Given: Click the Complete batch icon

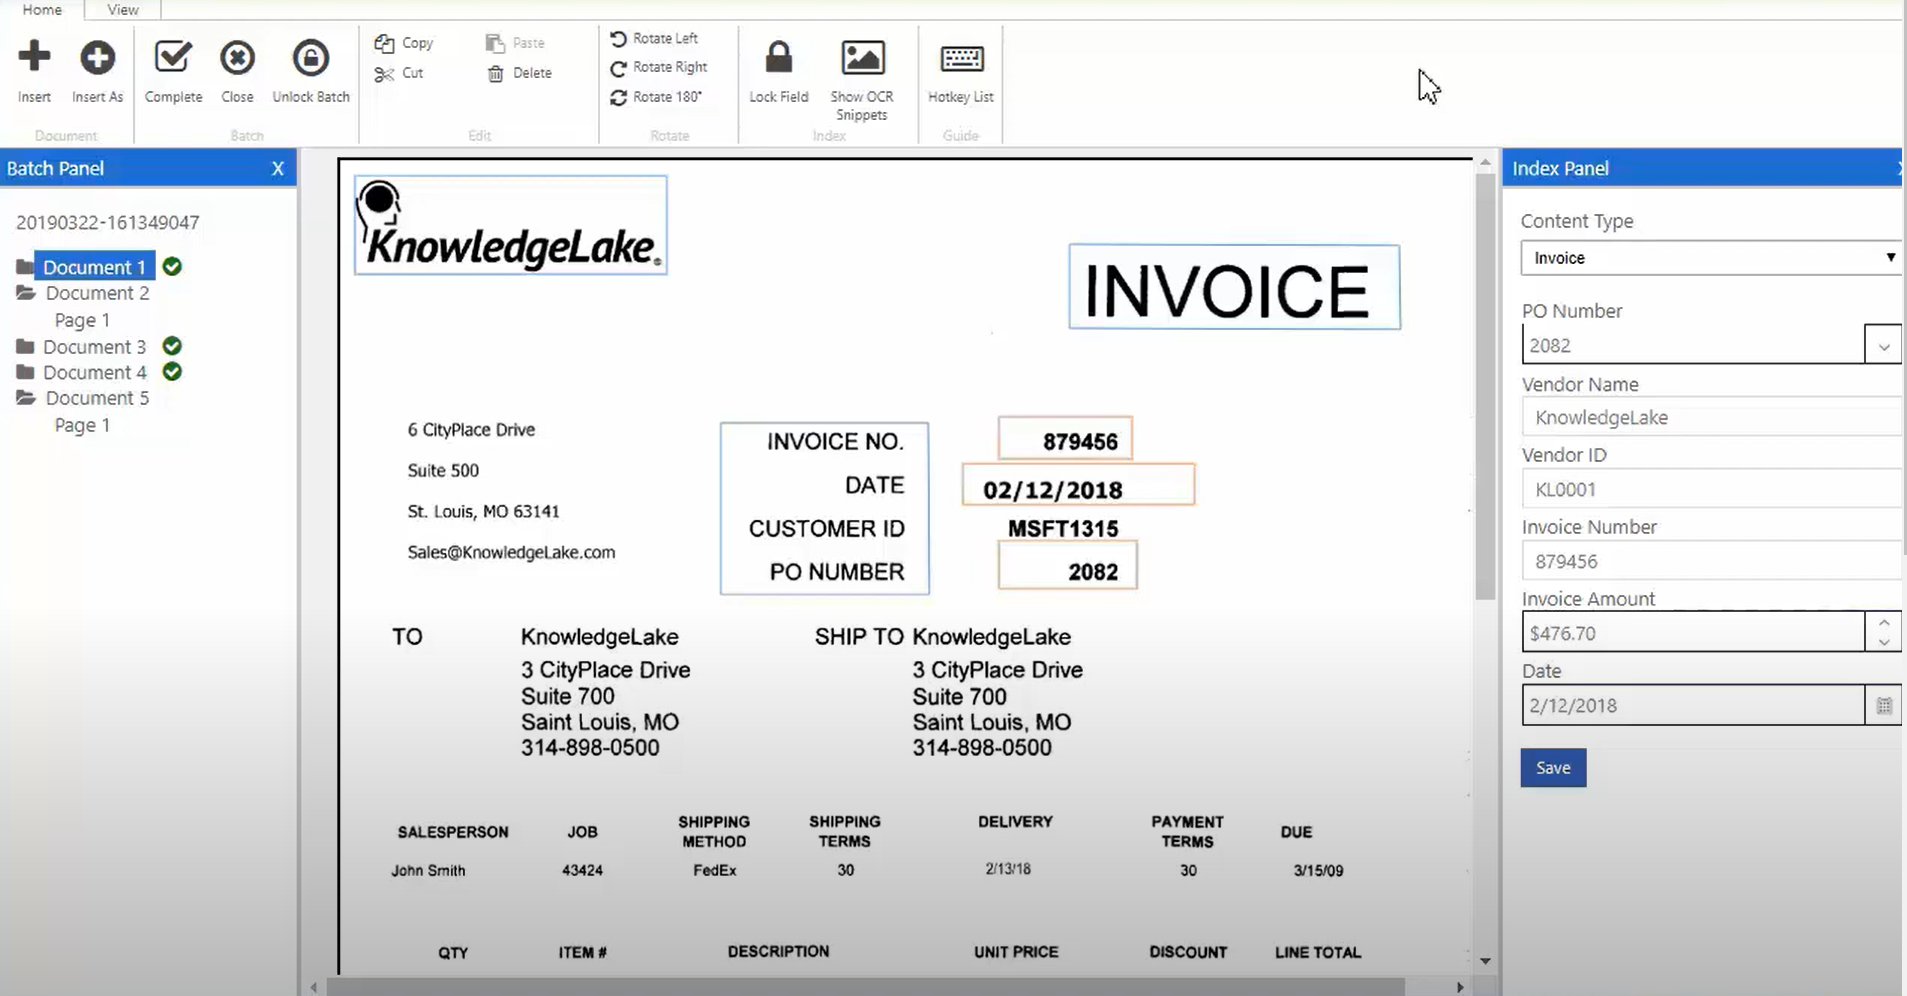Looking at the screenshot, I should tap(172, 57).
